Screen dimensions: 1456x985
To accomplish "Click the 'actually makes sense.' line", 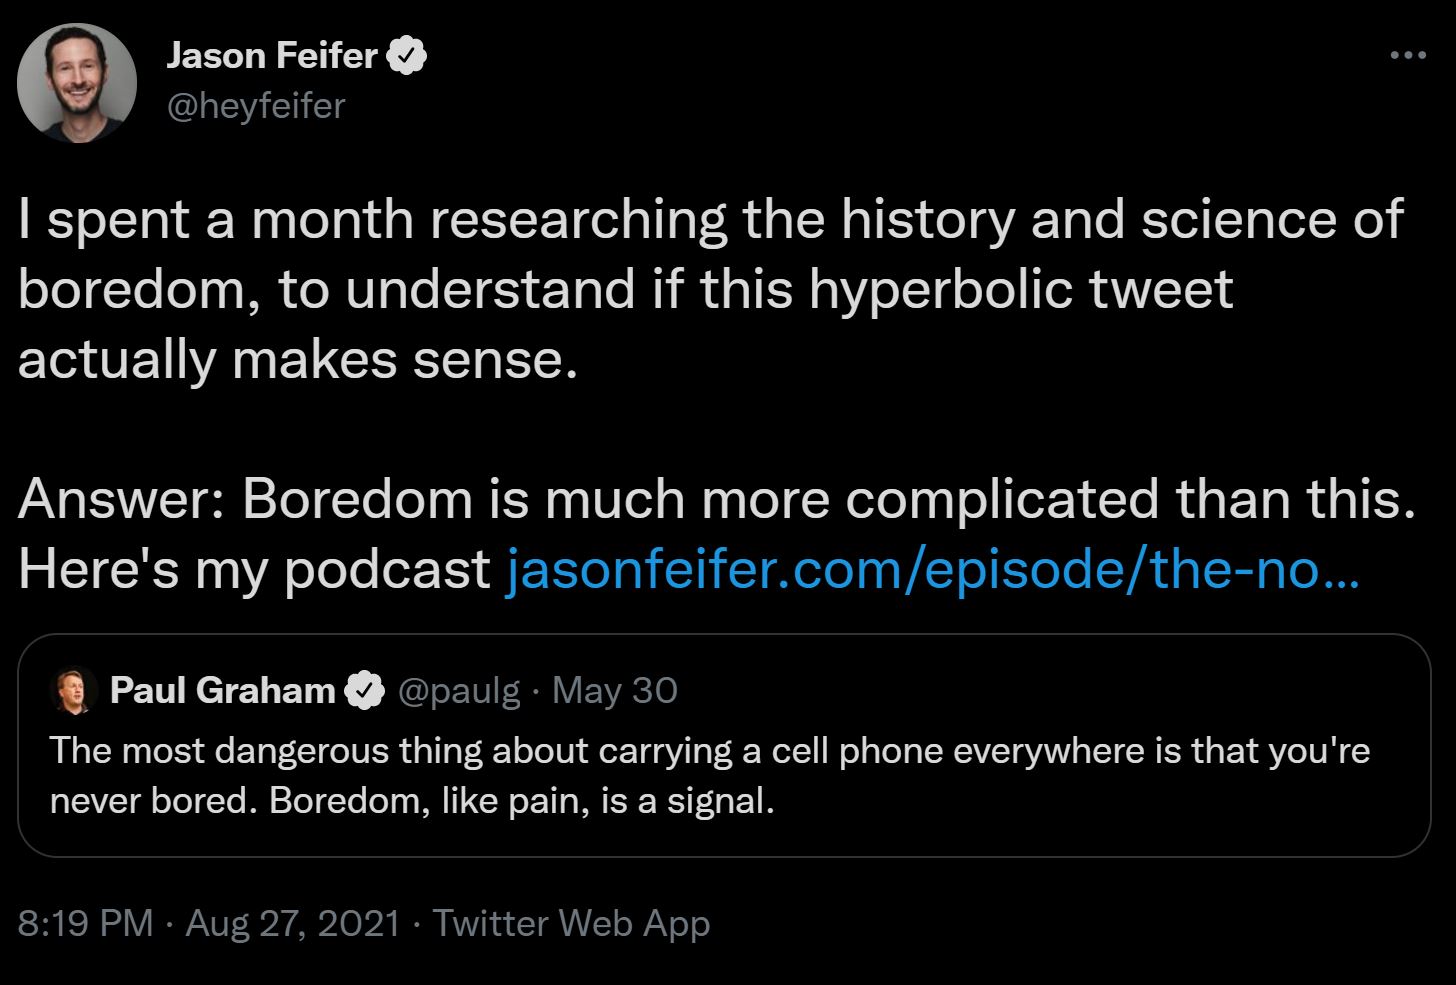I will click(x=298, y=360).
